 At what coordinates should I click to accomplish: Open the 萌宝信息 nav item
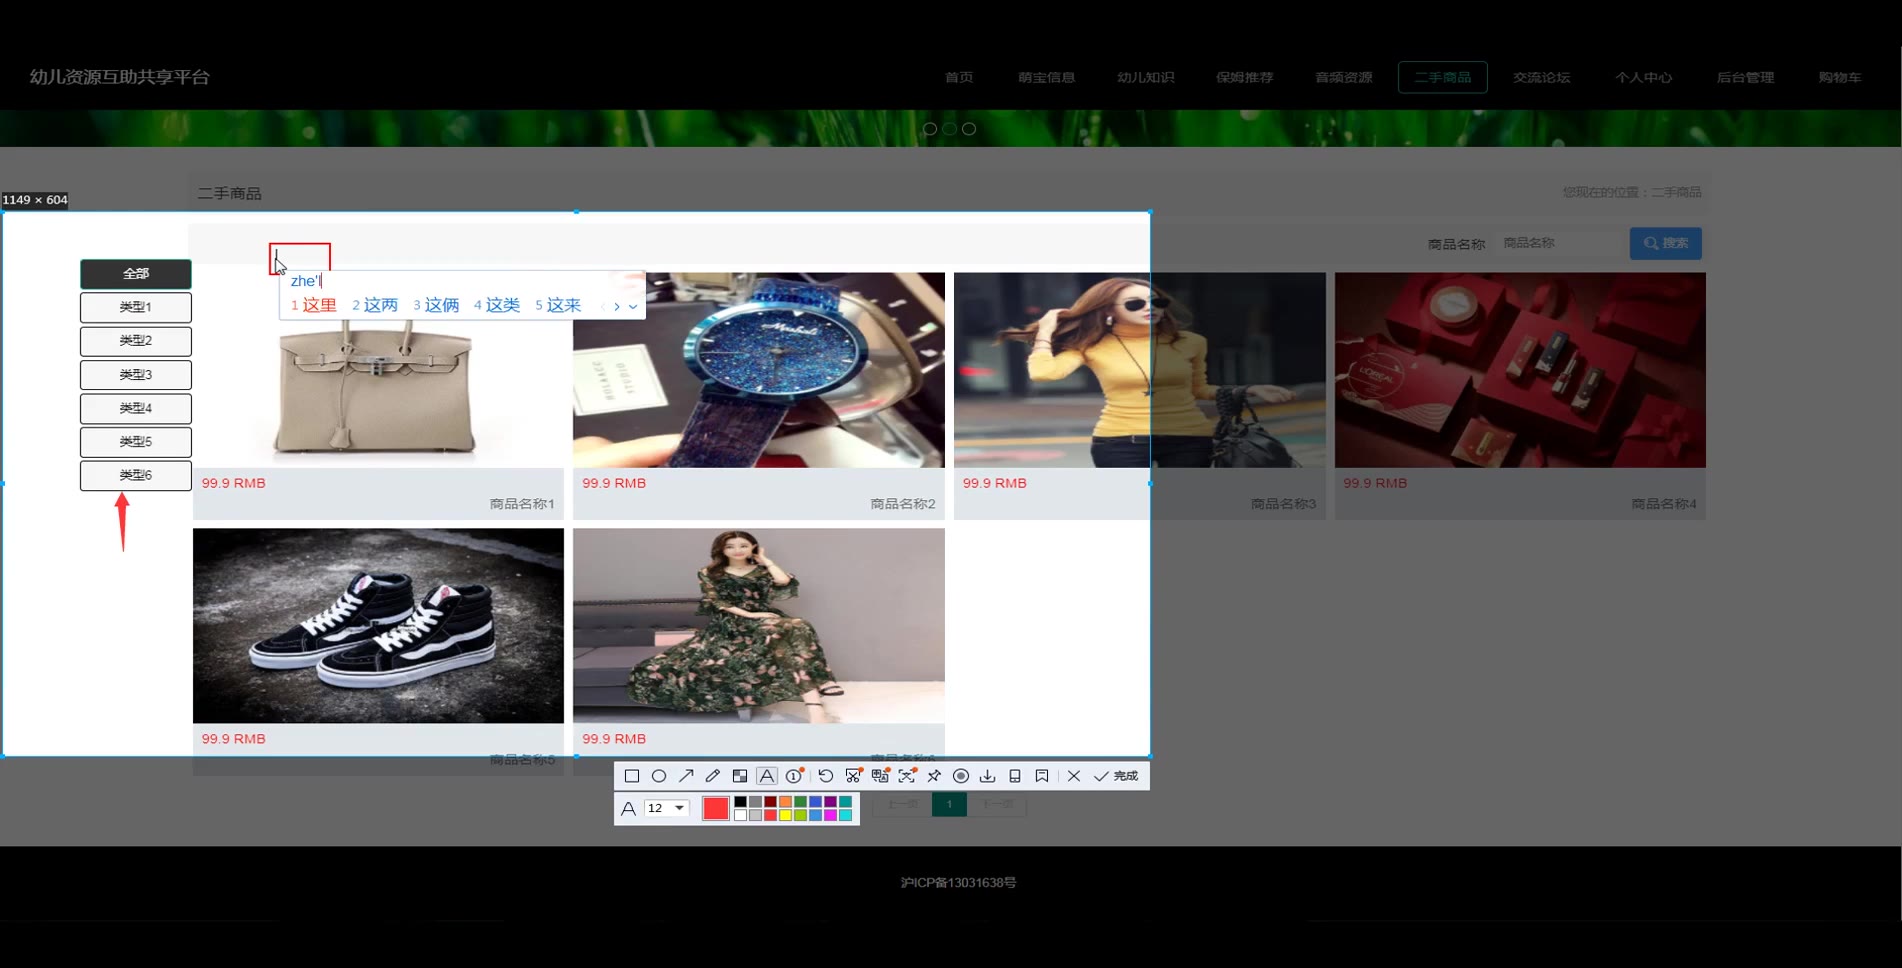coord(1046,77)
